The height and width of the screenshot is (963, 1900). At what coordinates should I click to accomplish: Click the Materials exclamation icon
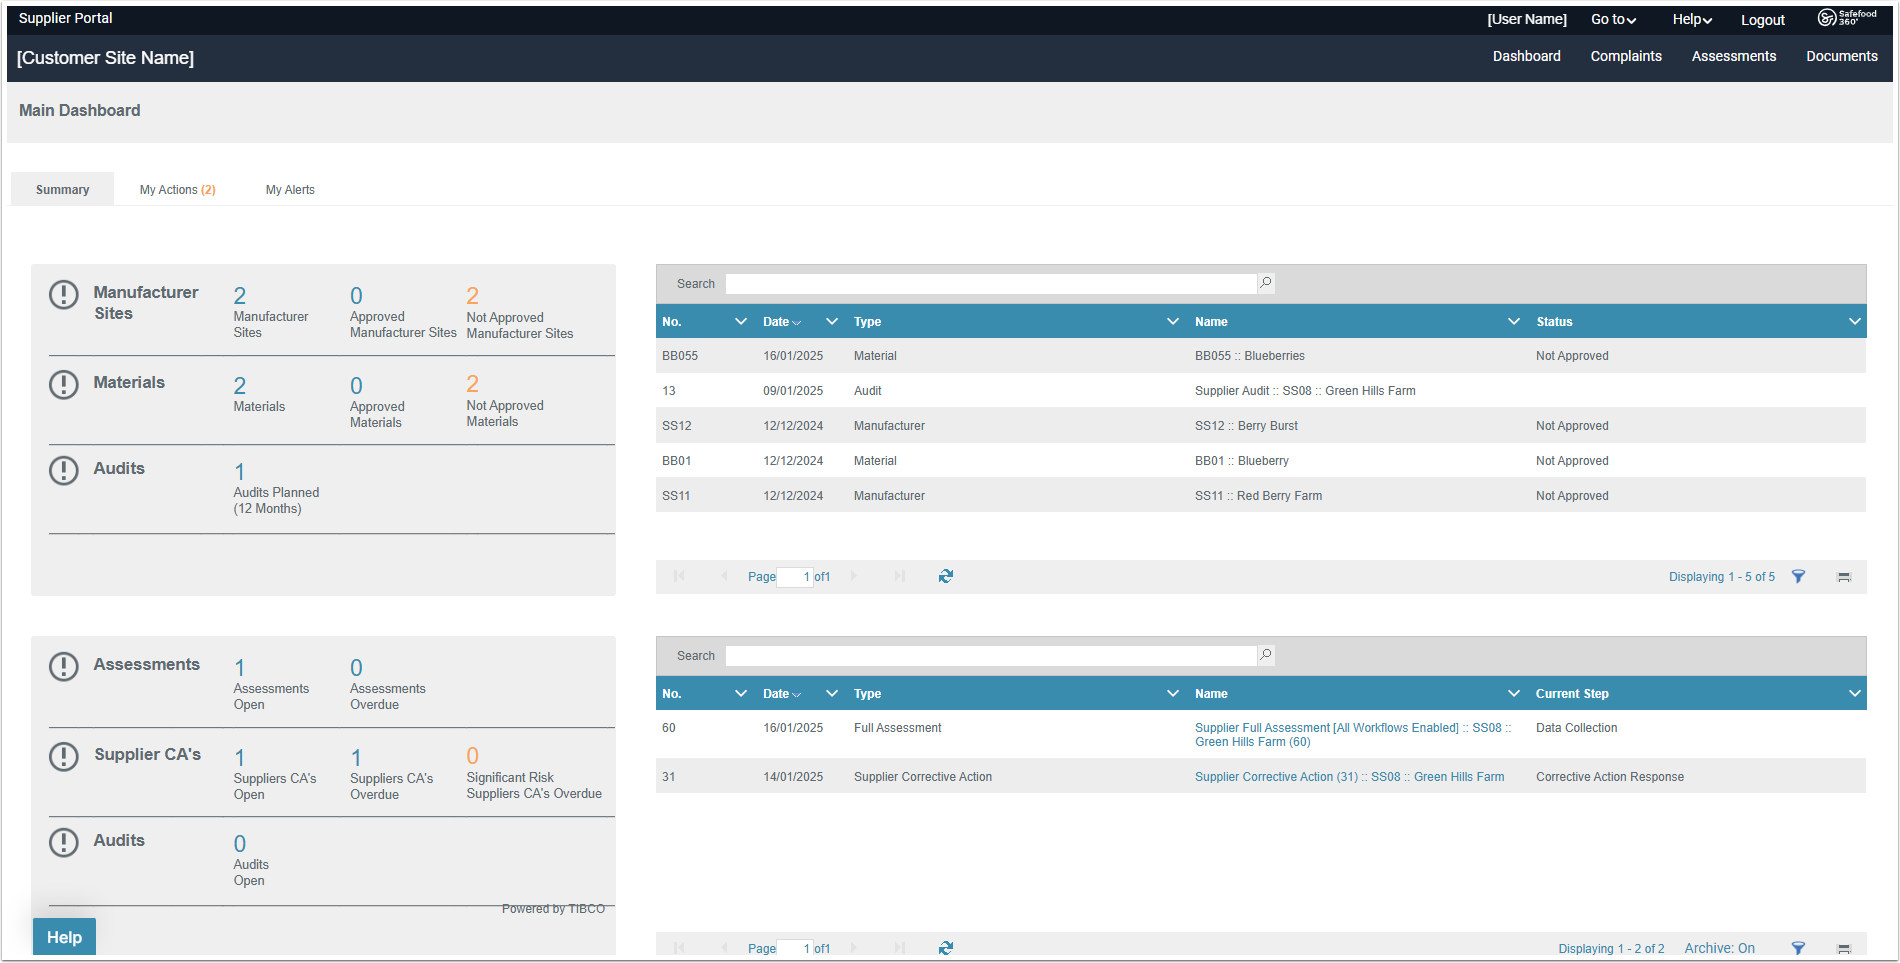pyautogui.click(x=64, y=384)
